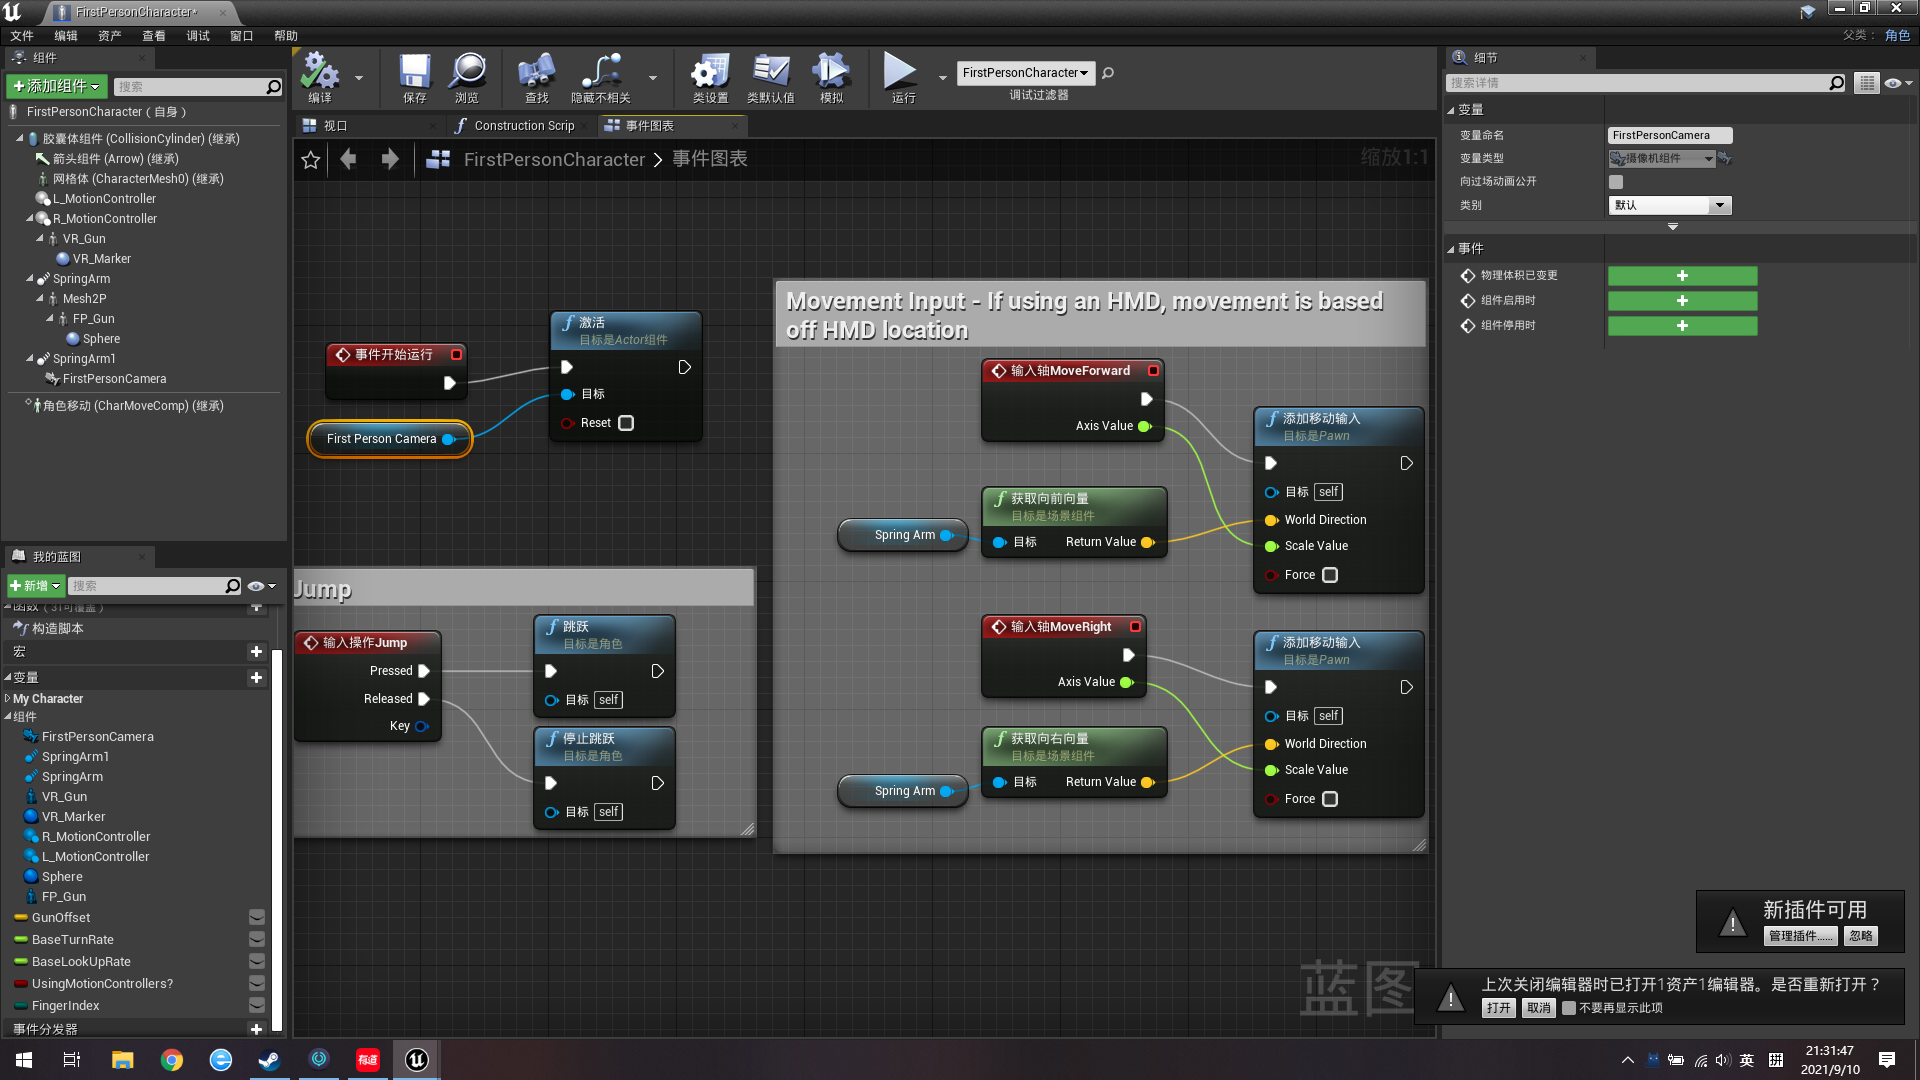The image size is (1920, 1080).
Task: Enable Expose to Cinematics (向过场动画公开) checkbox
Action: point(1616,182)
